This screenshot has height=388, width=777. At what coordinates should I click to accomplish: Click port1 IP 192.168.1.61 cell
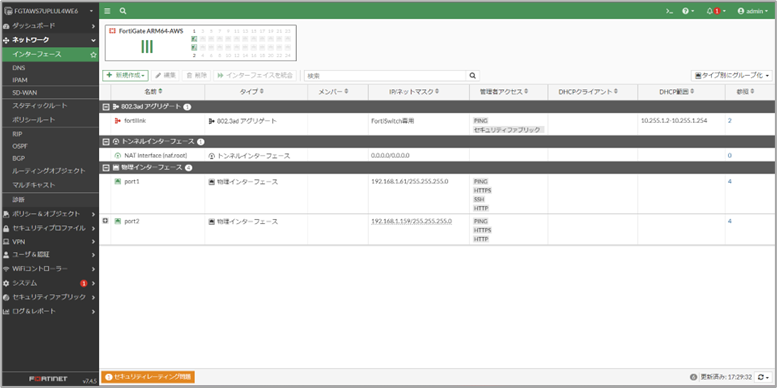point(410,181)
